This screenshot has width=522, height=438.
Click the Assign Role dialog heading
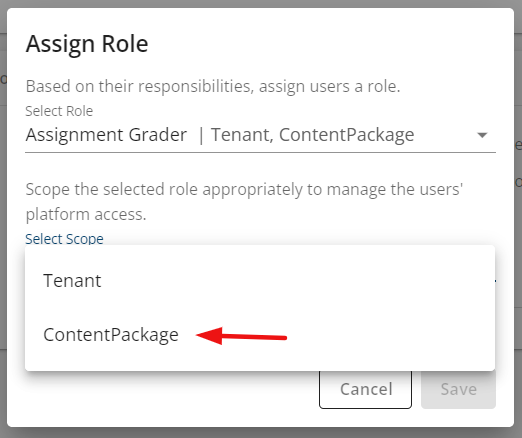tap(87, 44)
